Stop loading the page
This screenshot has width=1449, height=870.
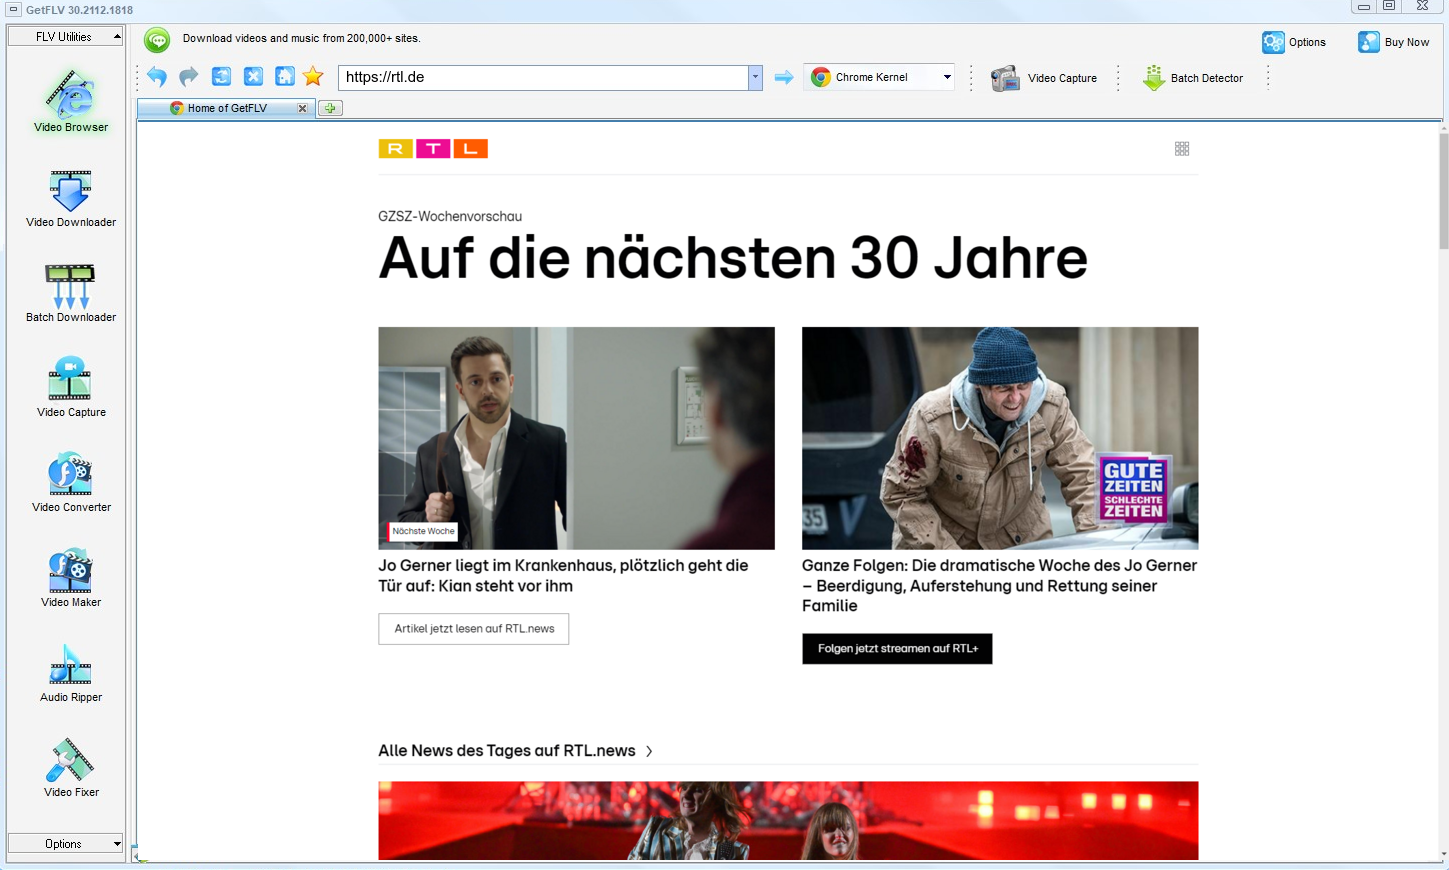pos(253,77)
